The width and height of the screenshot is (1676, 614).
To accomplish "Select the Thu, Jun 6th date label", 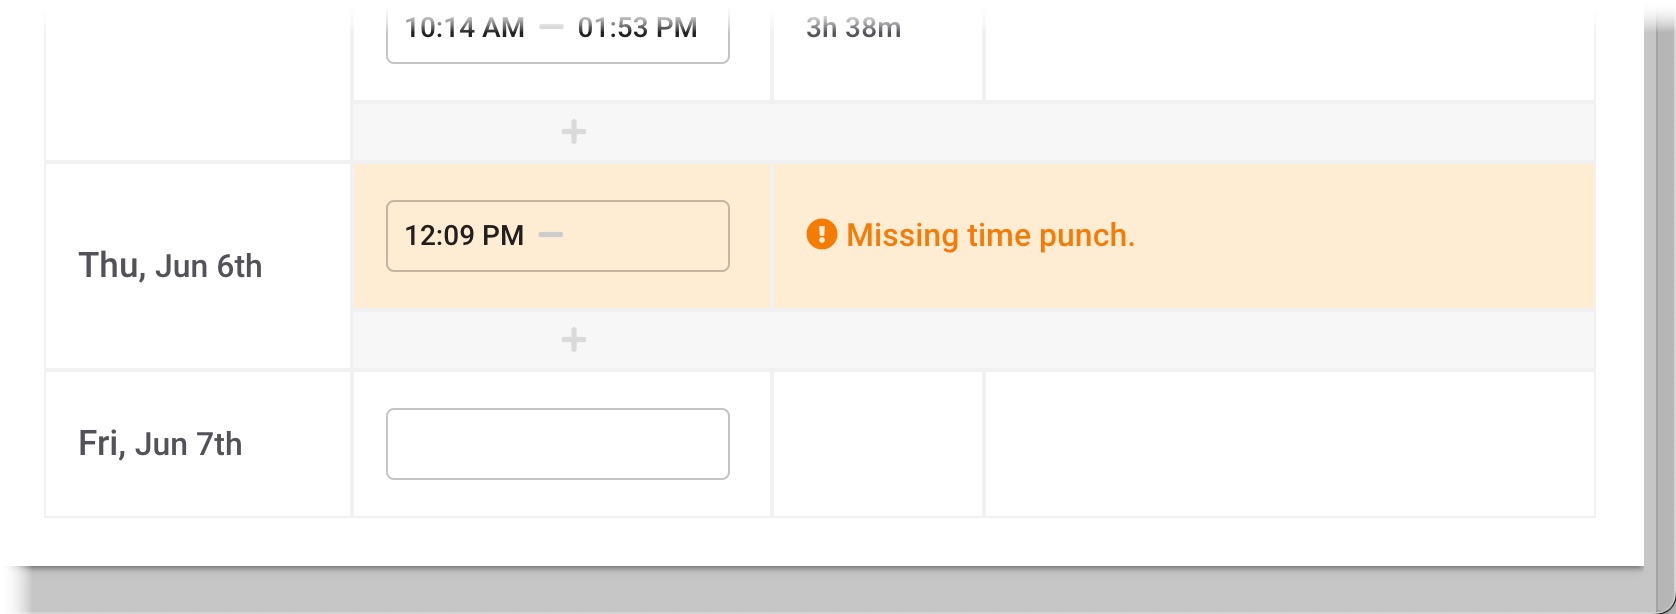I will click(x=170, y=266).
